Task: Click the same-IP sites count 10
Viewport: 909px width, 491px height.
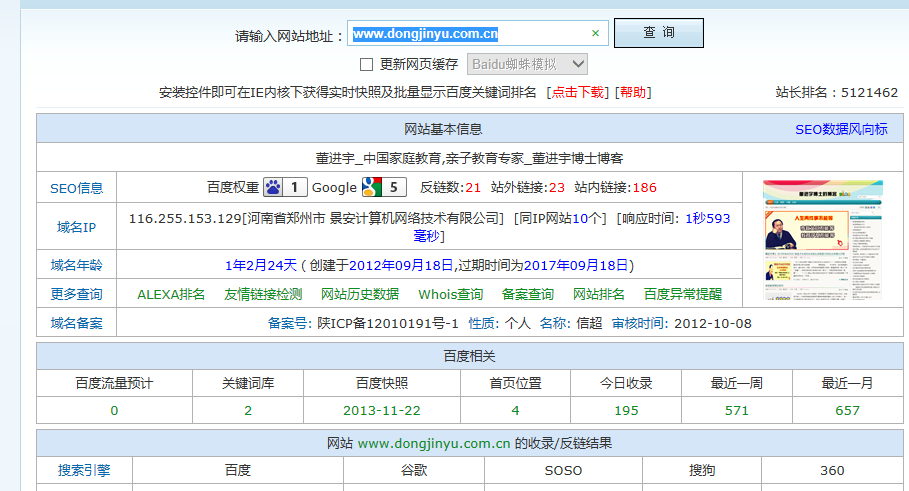Action: coord(580,219)
